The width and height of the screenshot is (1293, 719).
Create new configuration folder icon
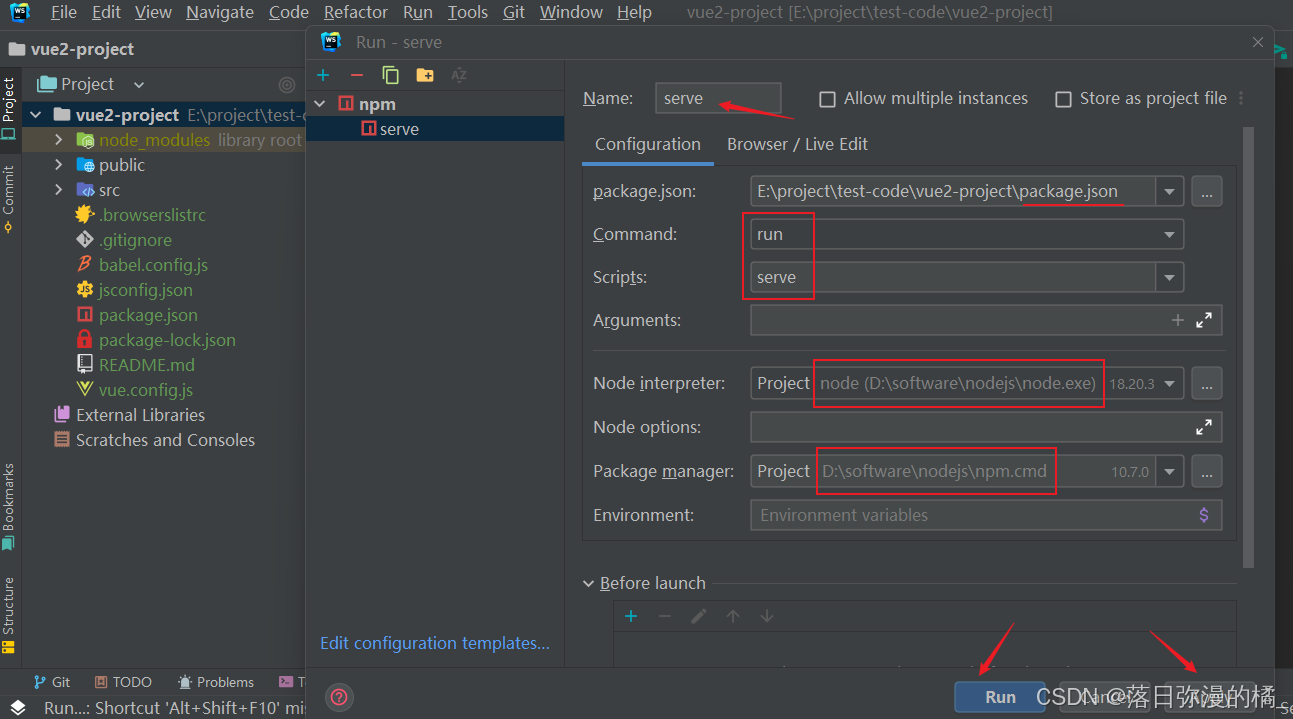(425, 76)
